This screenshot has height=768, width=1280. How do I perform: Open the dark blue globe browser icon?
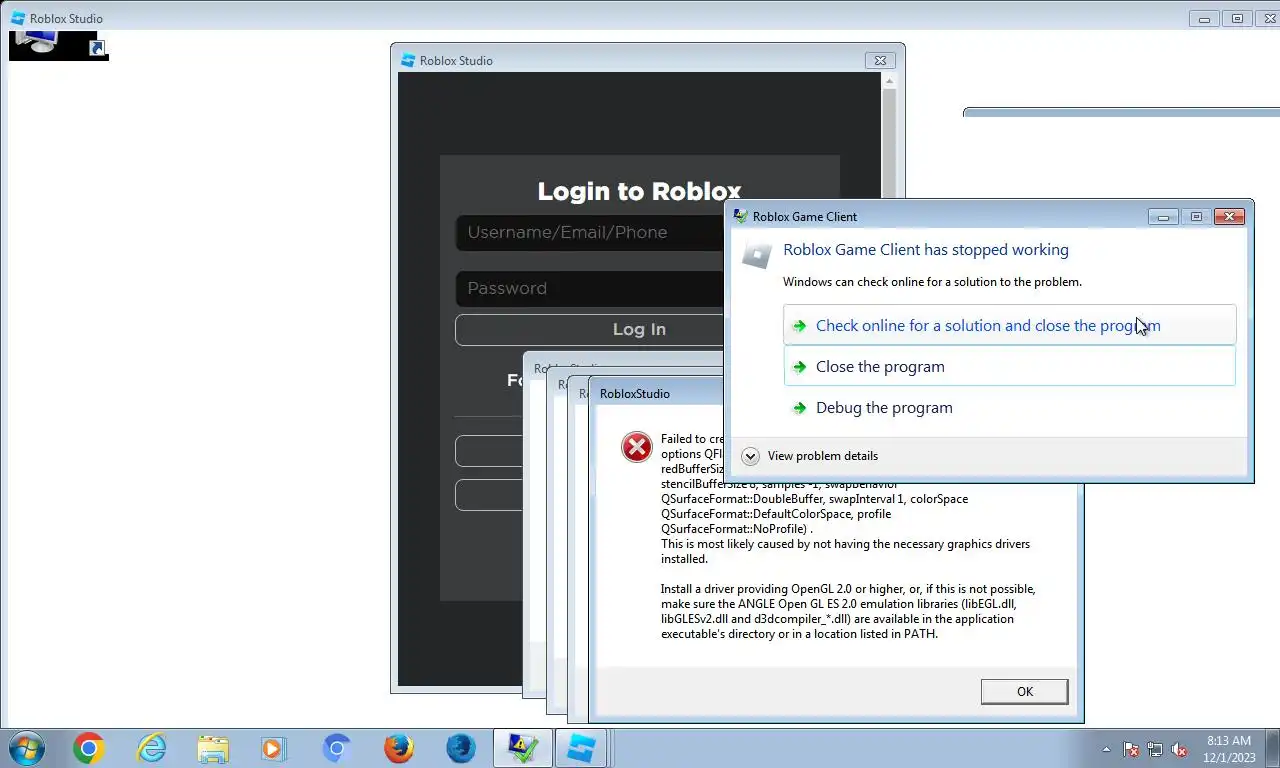[461, 748]
